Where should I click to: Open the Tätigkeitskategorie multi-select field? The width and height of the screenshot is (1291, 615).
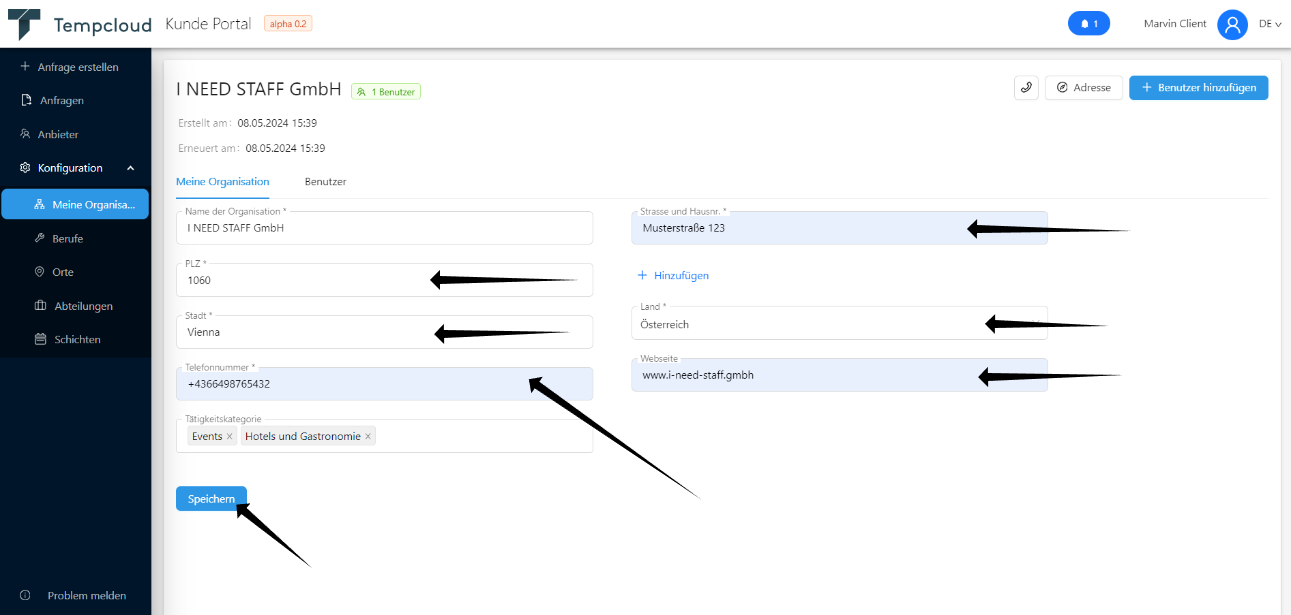click(x=384, y=436)
